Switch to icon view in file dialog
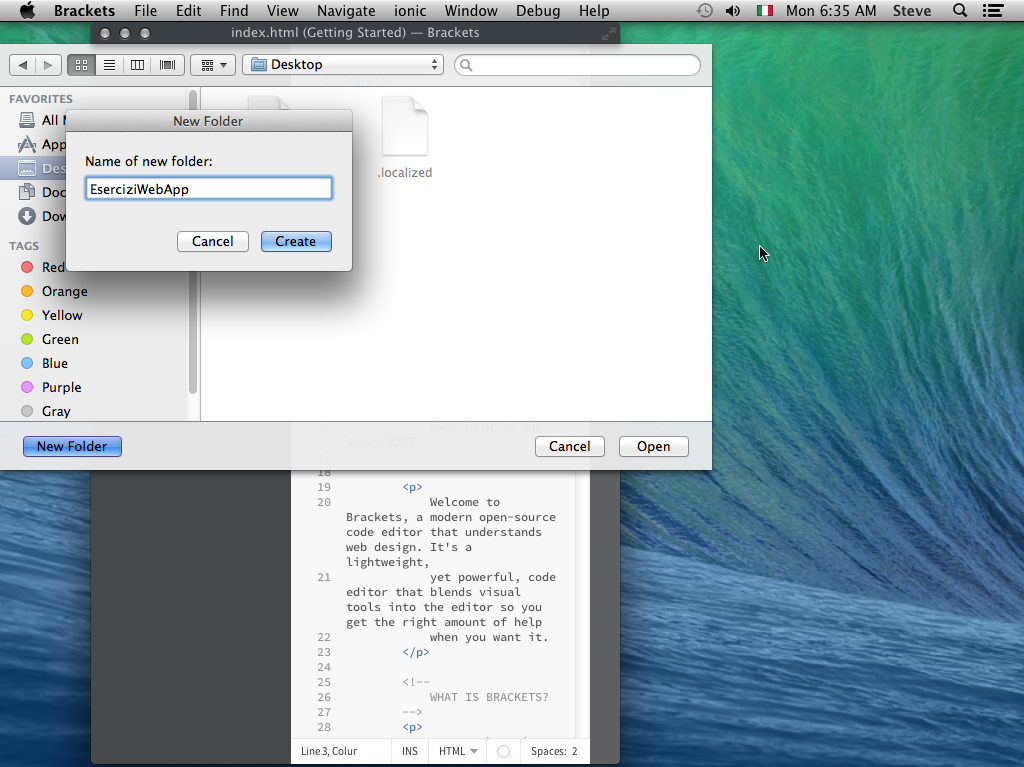 coord(82,65)
